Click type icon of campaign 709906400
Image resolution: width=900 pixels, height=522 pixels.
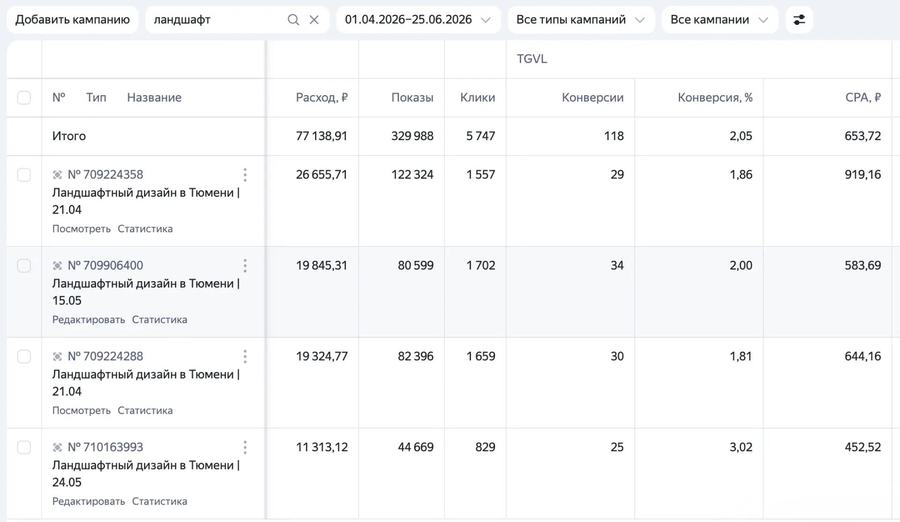coord(57,265)
